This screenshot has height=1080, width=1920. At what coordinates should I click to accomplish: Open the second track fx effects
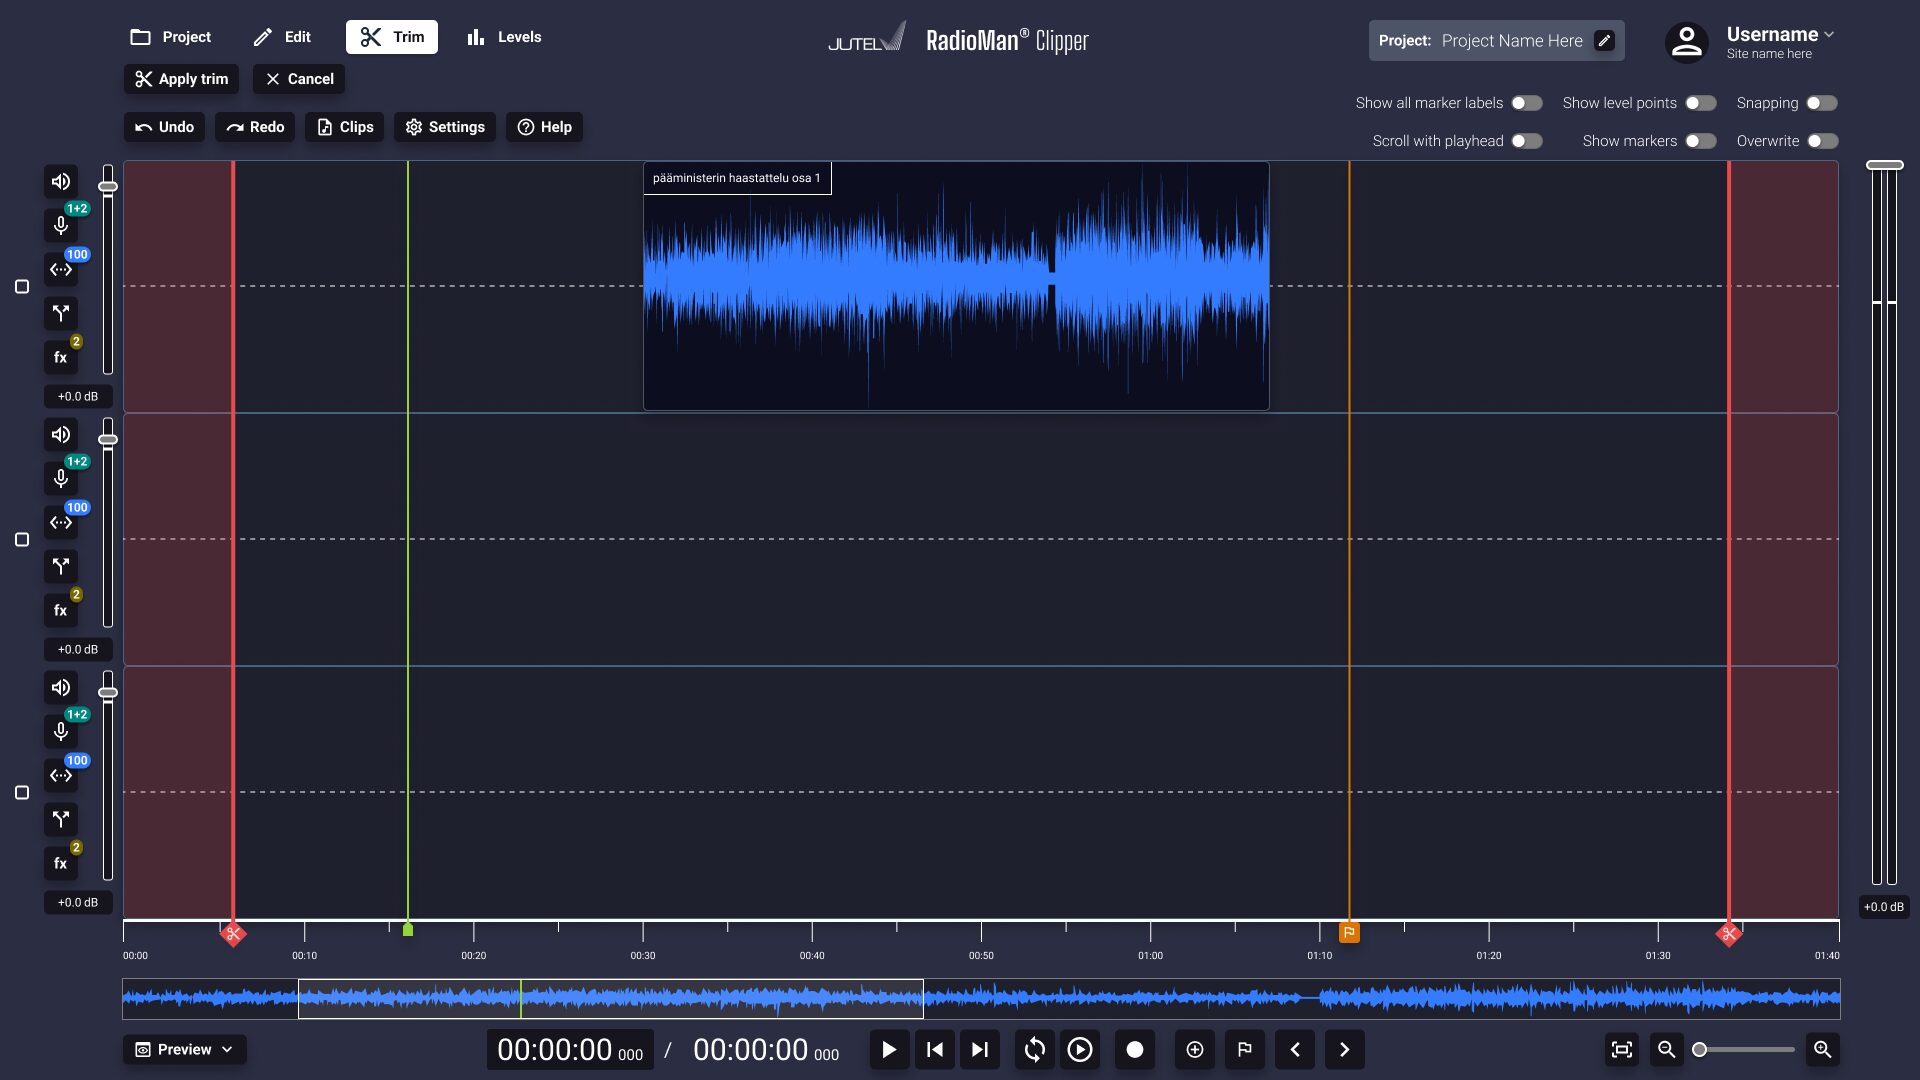tap(61, 611)
